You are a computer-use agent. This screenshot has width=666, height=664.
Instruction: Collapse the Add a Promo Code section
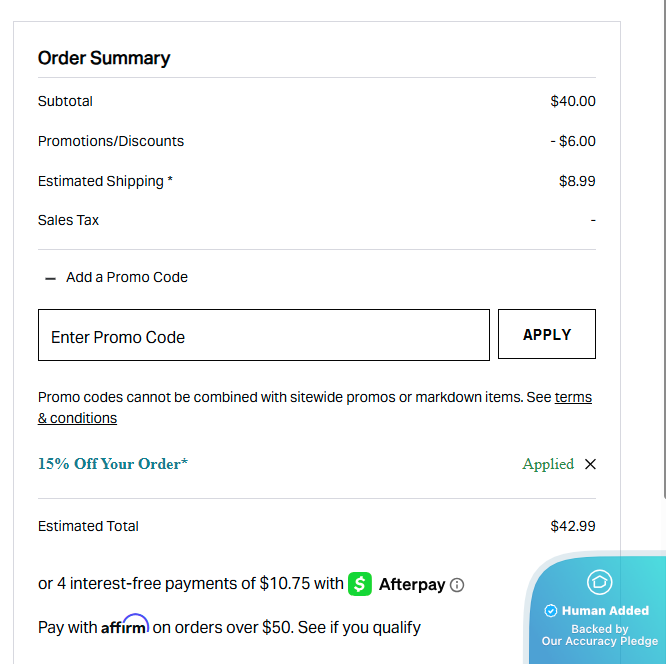coord(51,278)
